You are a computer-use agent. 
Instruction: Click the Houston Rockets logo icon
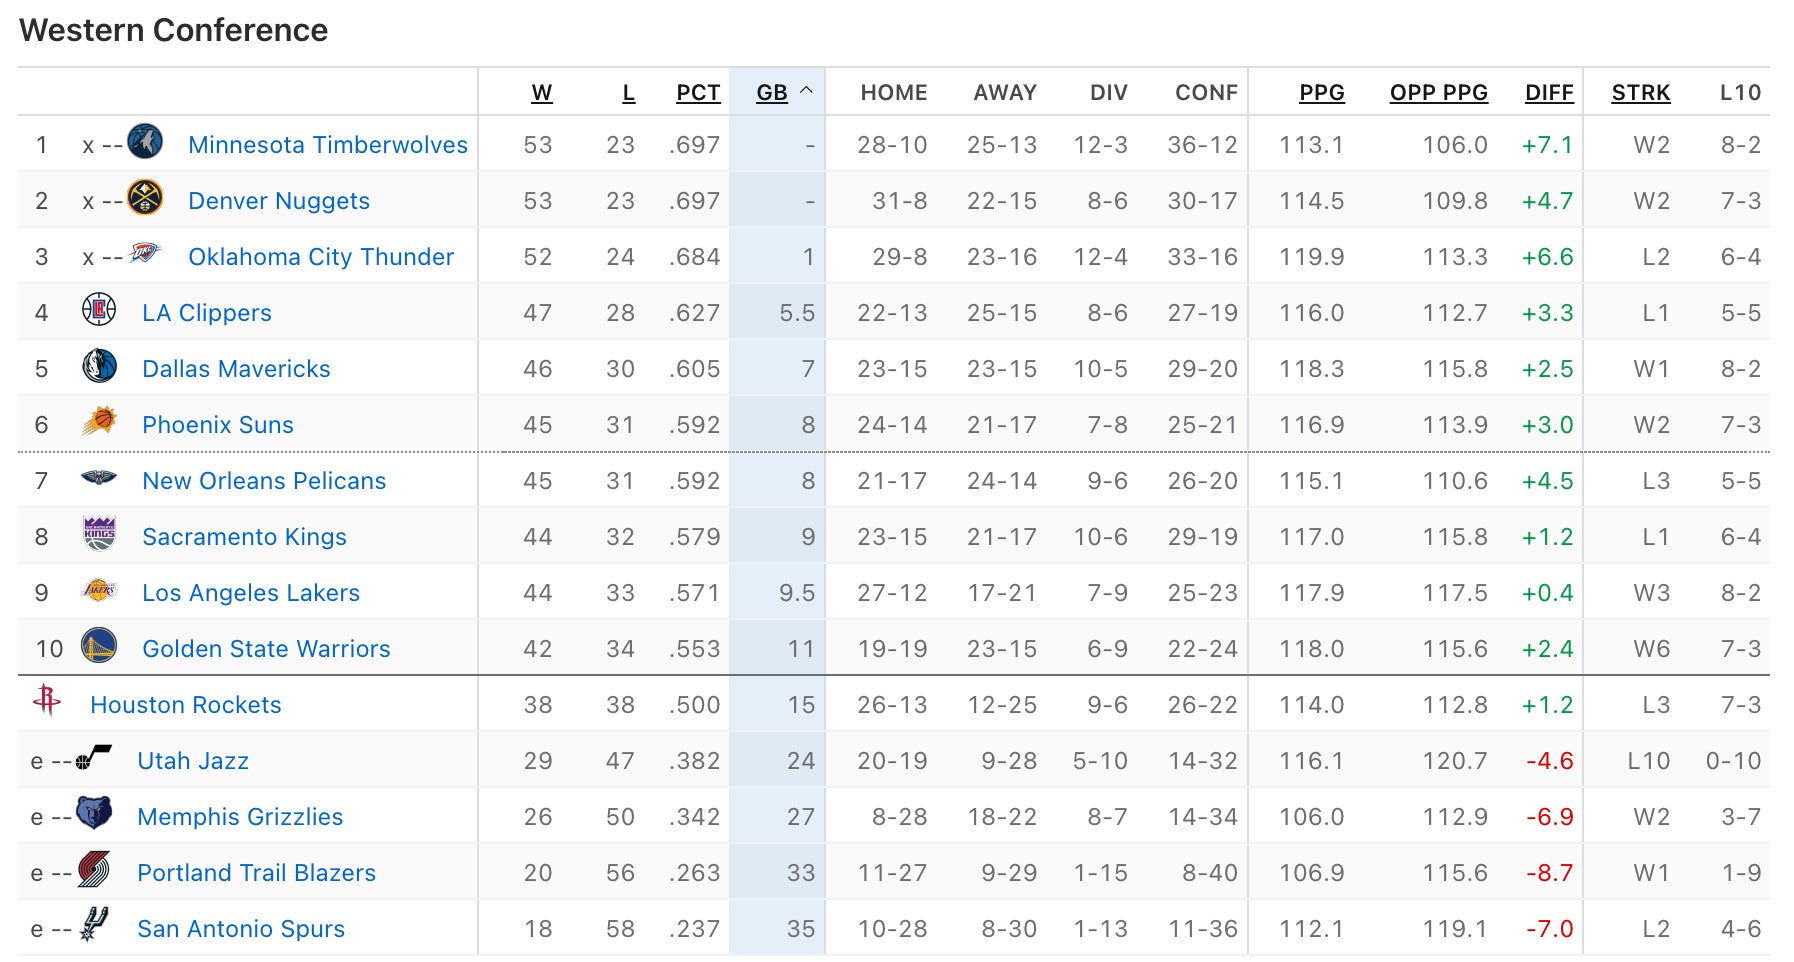(47, 701)
